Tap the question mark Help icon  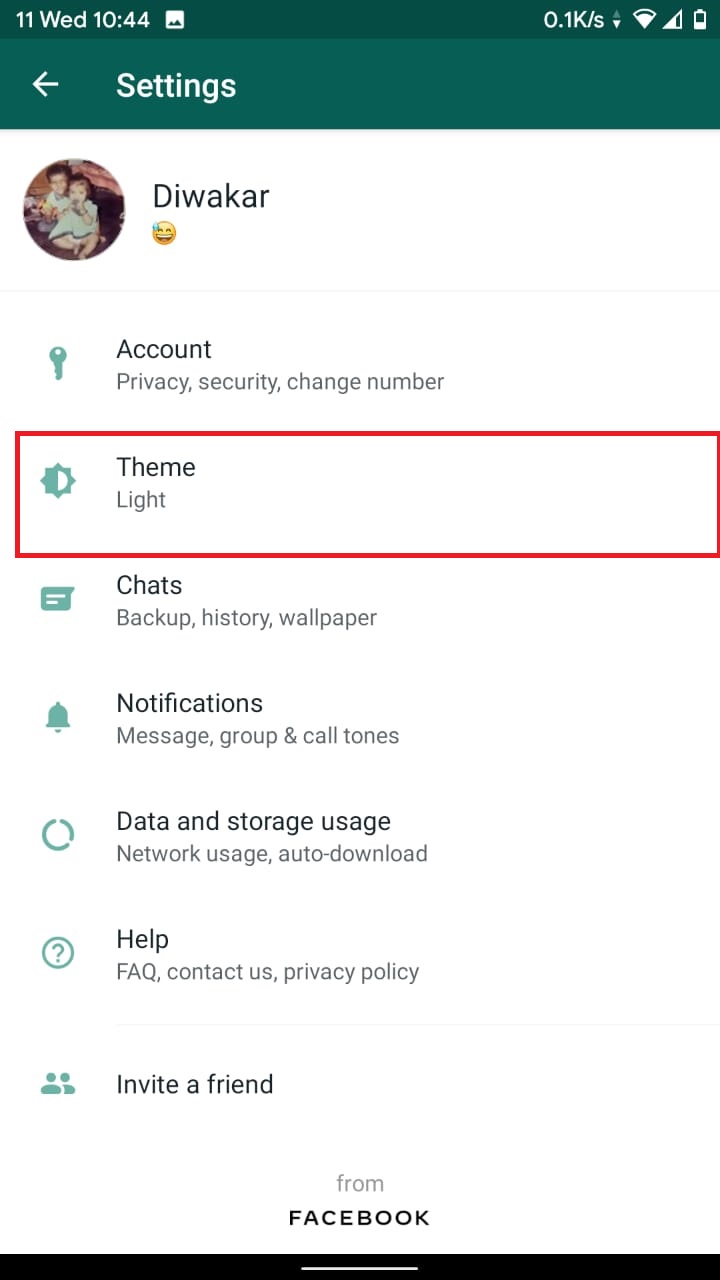(x=58, y=953)
